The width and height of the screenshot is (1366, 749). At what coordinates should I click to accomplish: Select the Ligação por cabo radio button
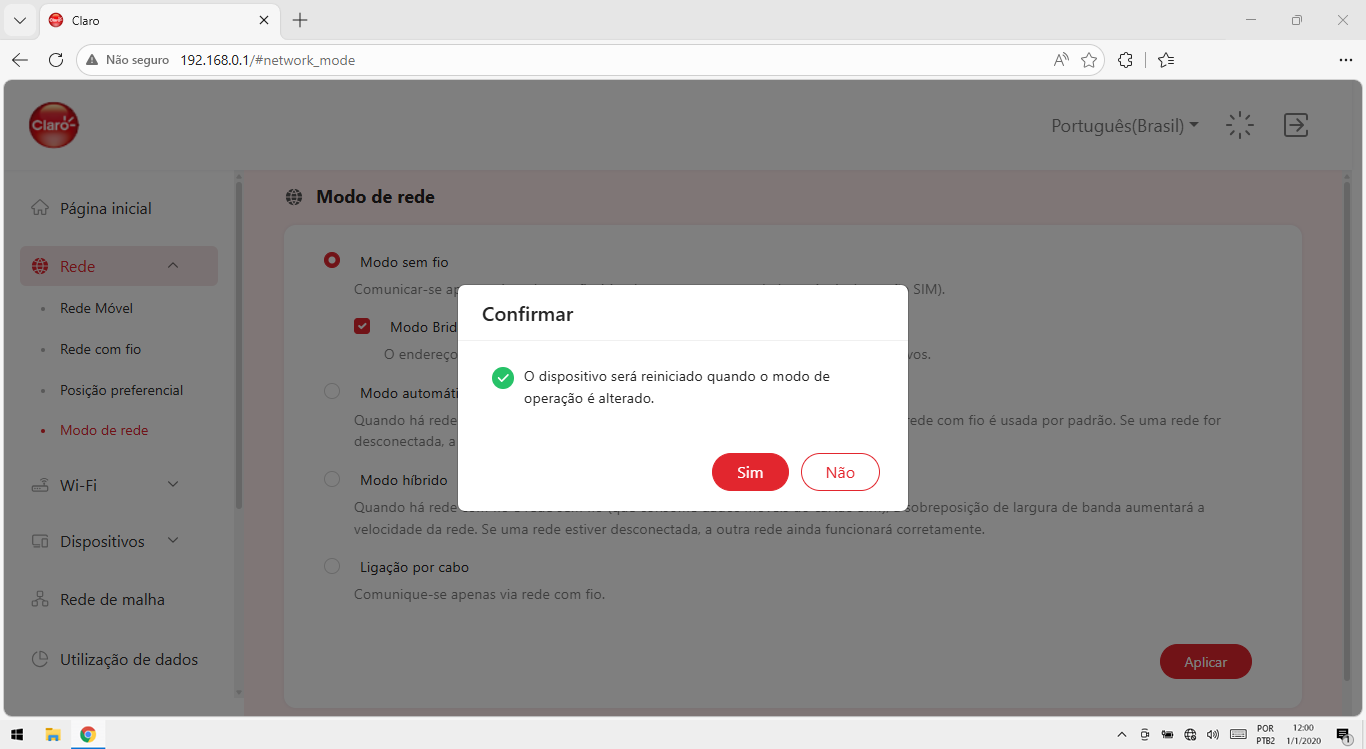(x=332, y=566)
